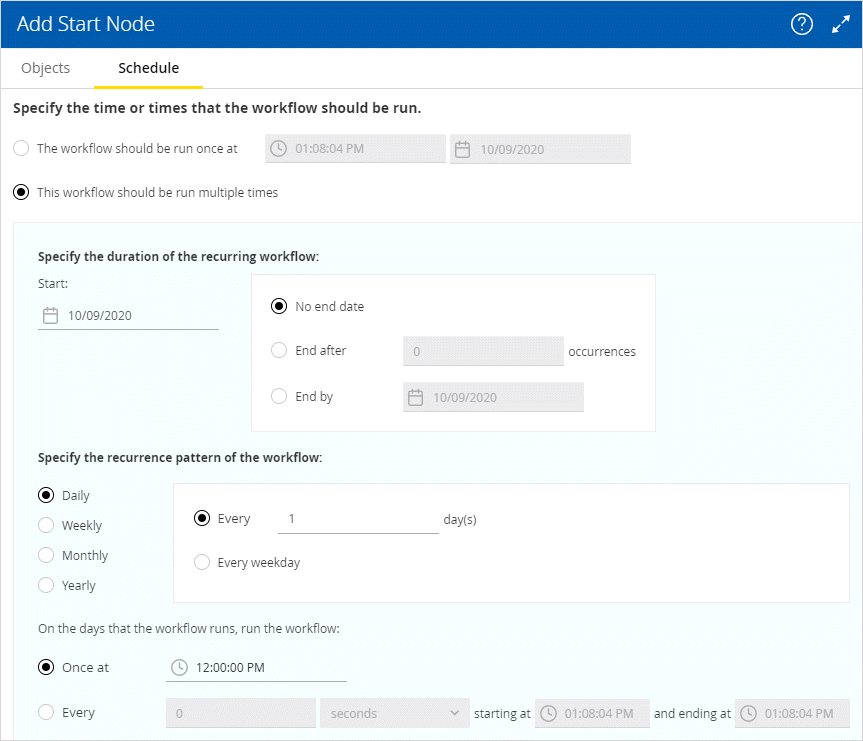Click the 'occurrences' label text

[x=602, y=351]
